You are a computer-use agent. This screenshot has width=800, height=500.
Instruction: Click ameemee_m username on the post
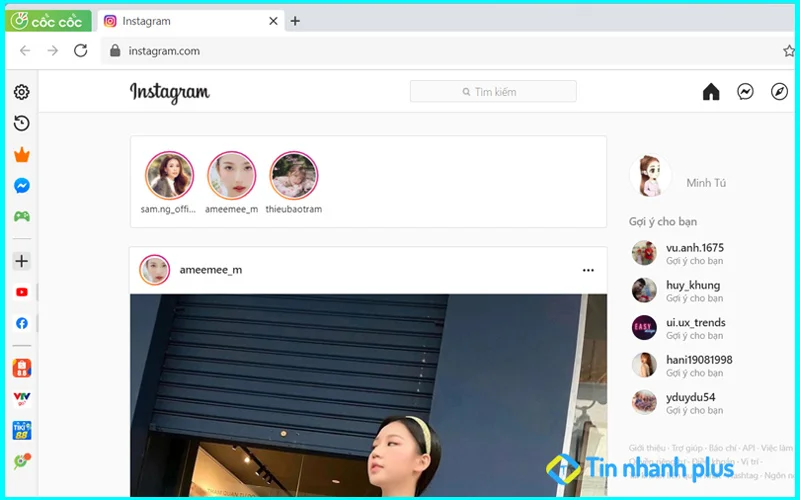(x=211, y=270)
